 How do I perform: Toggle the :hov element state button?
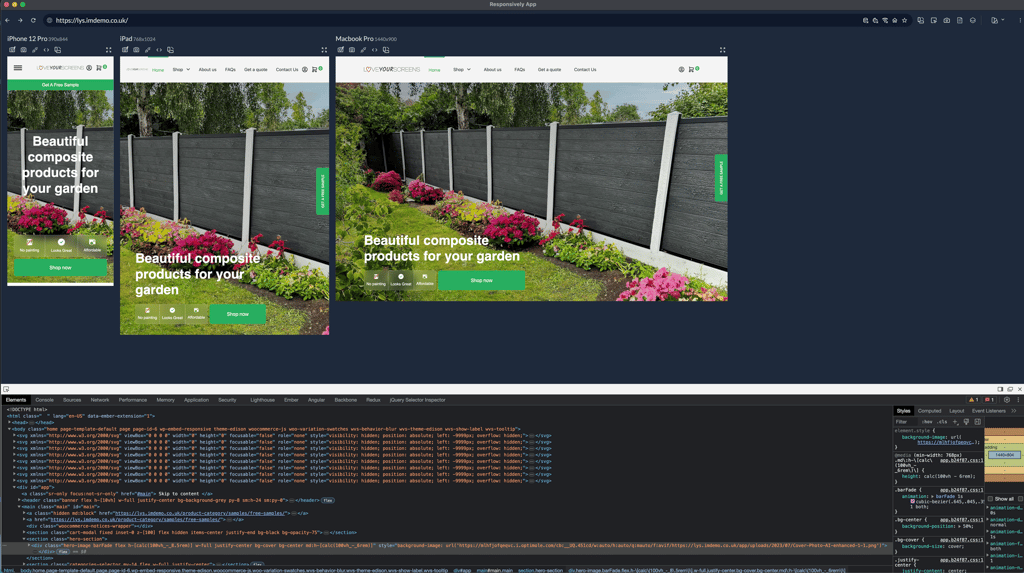(x=927, y=422)
